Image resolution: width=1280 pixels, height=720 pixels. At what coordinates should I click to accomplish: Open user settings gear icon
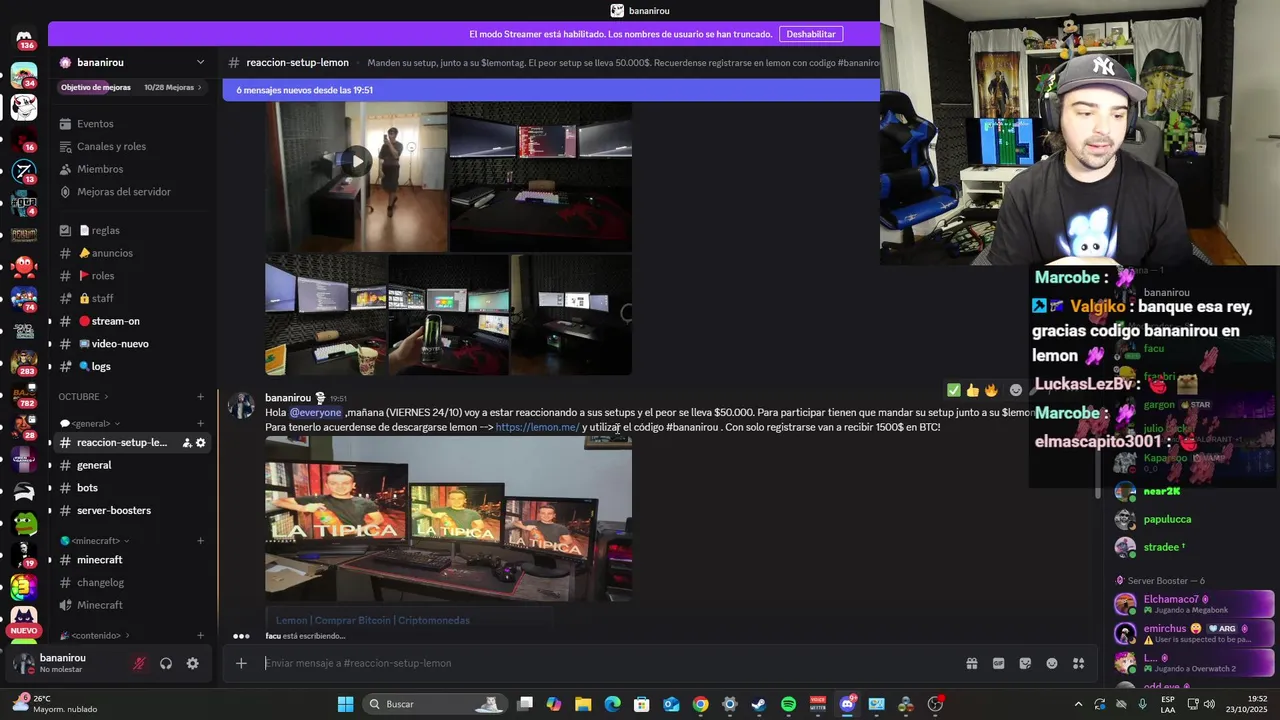[192, 663]
